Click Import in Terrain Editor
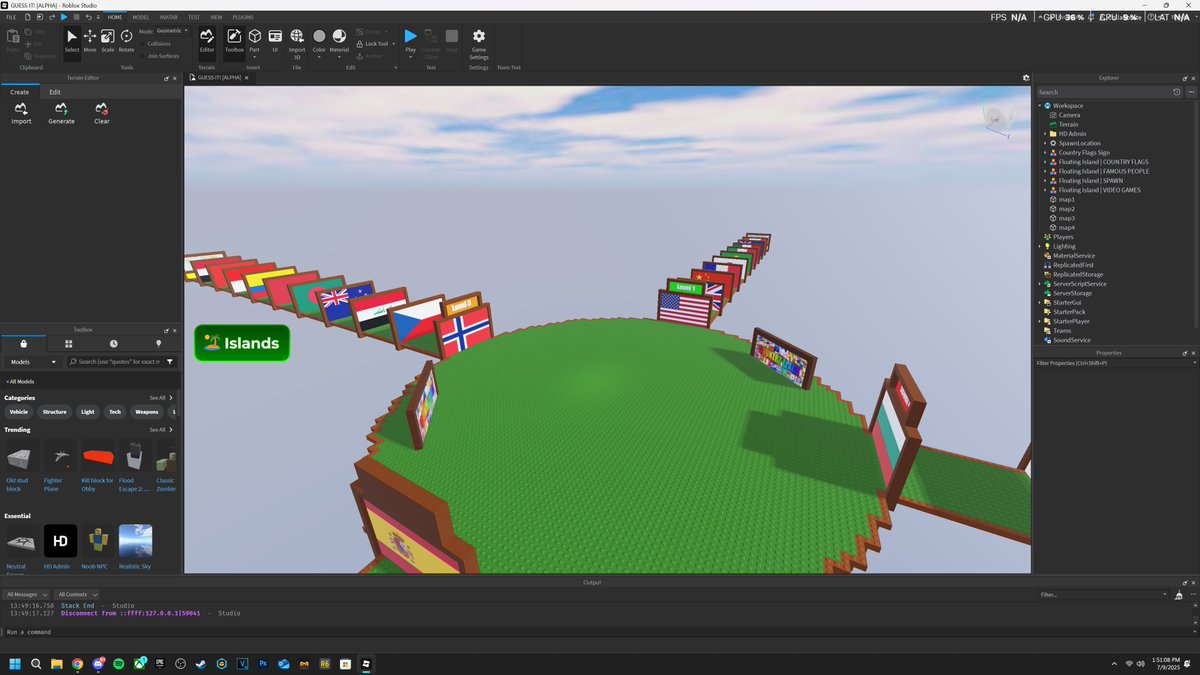The height and width of the screenshot is (675, 1200). coord(21,113)
